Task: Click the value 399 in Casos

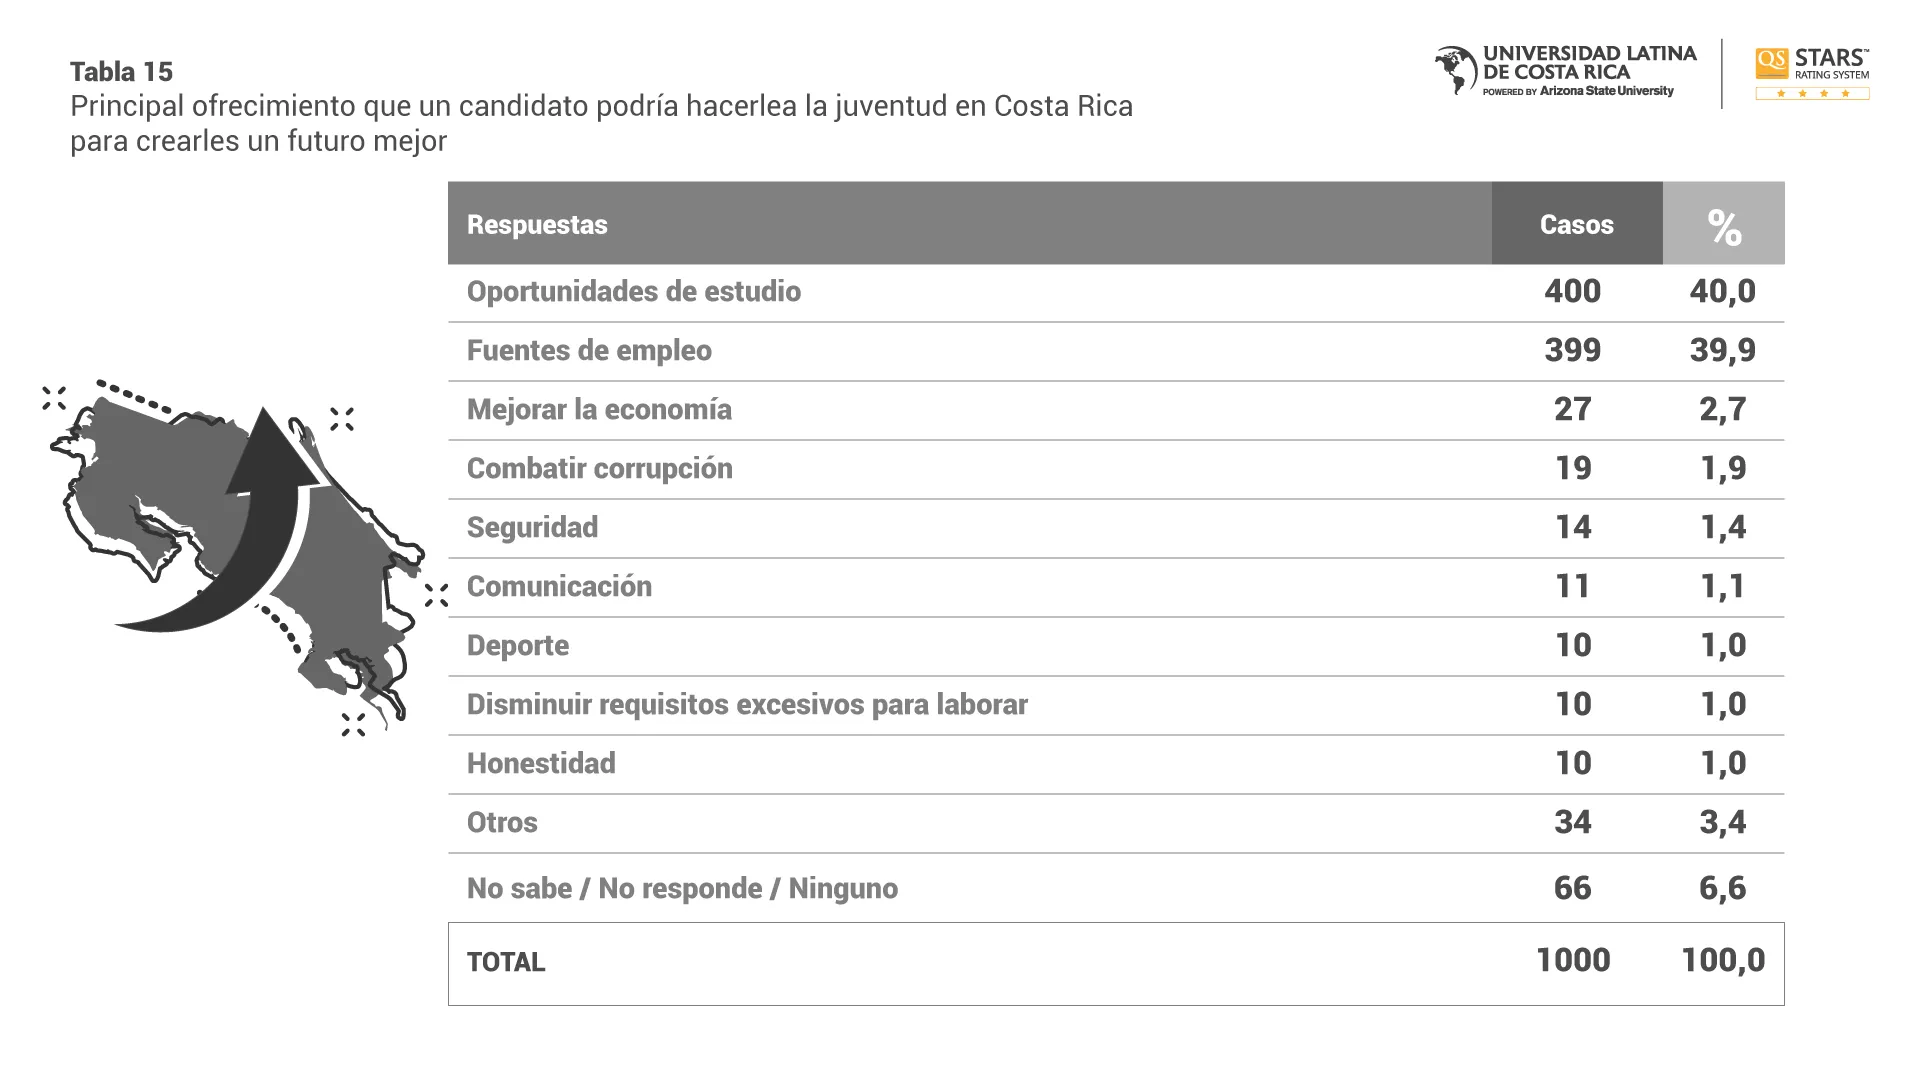Action: 1572,350
